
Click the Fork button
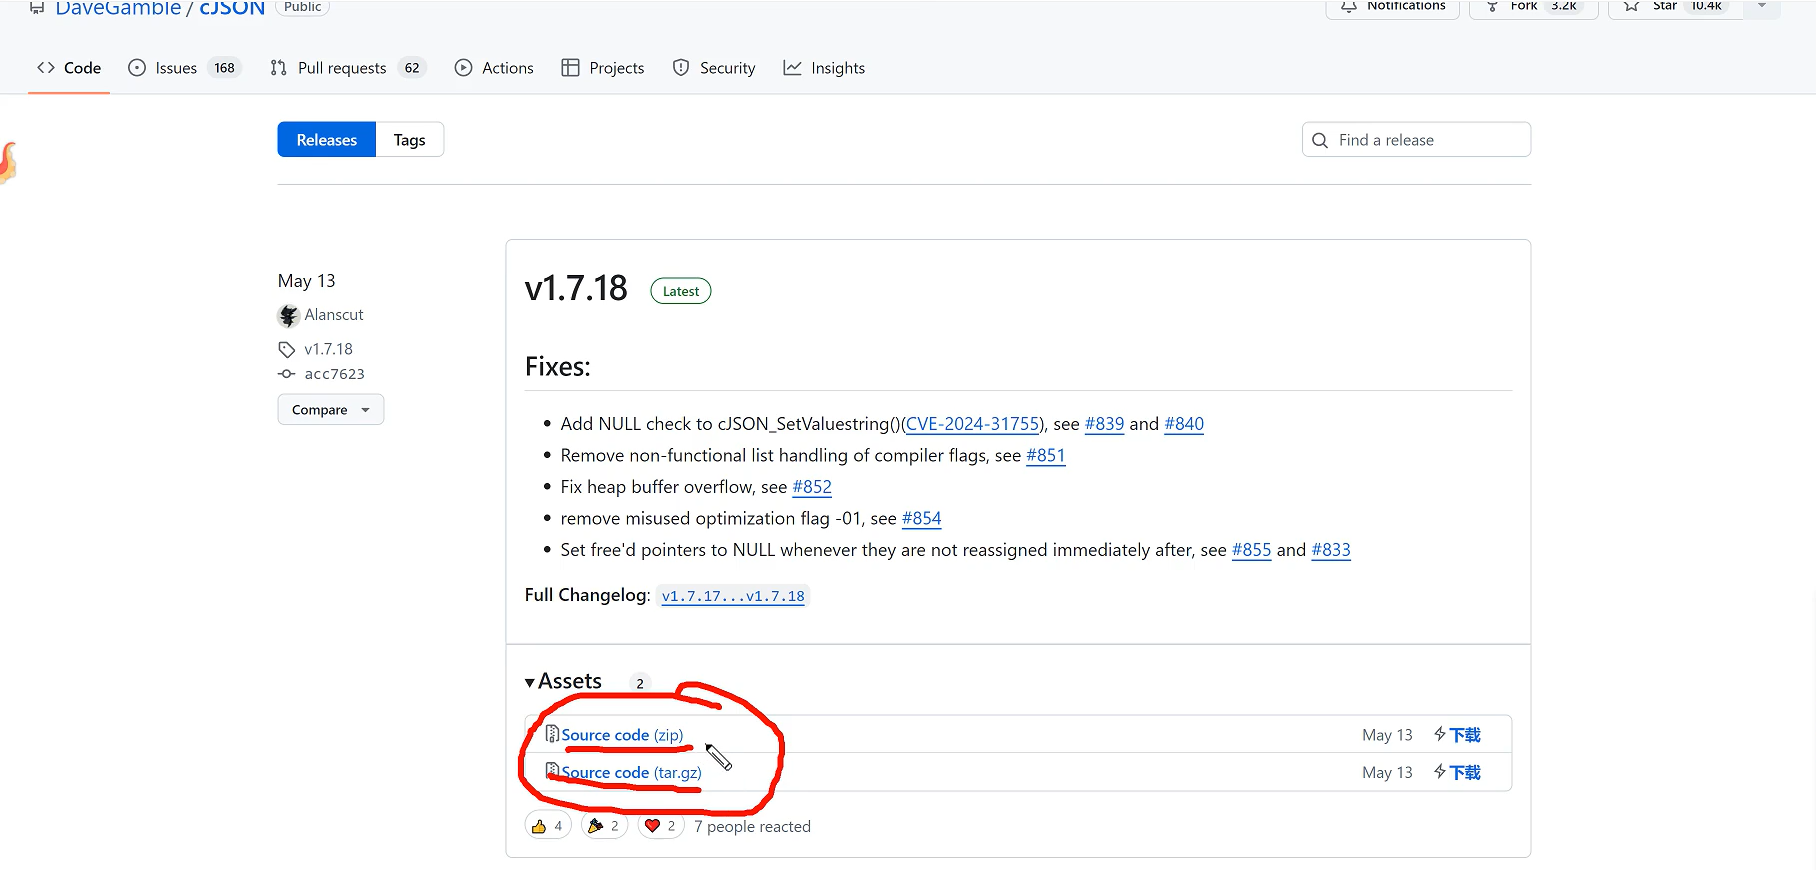1534,6
